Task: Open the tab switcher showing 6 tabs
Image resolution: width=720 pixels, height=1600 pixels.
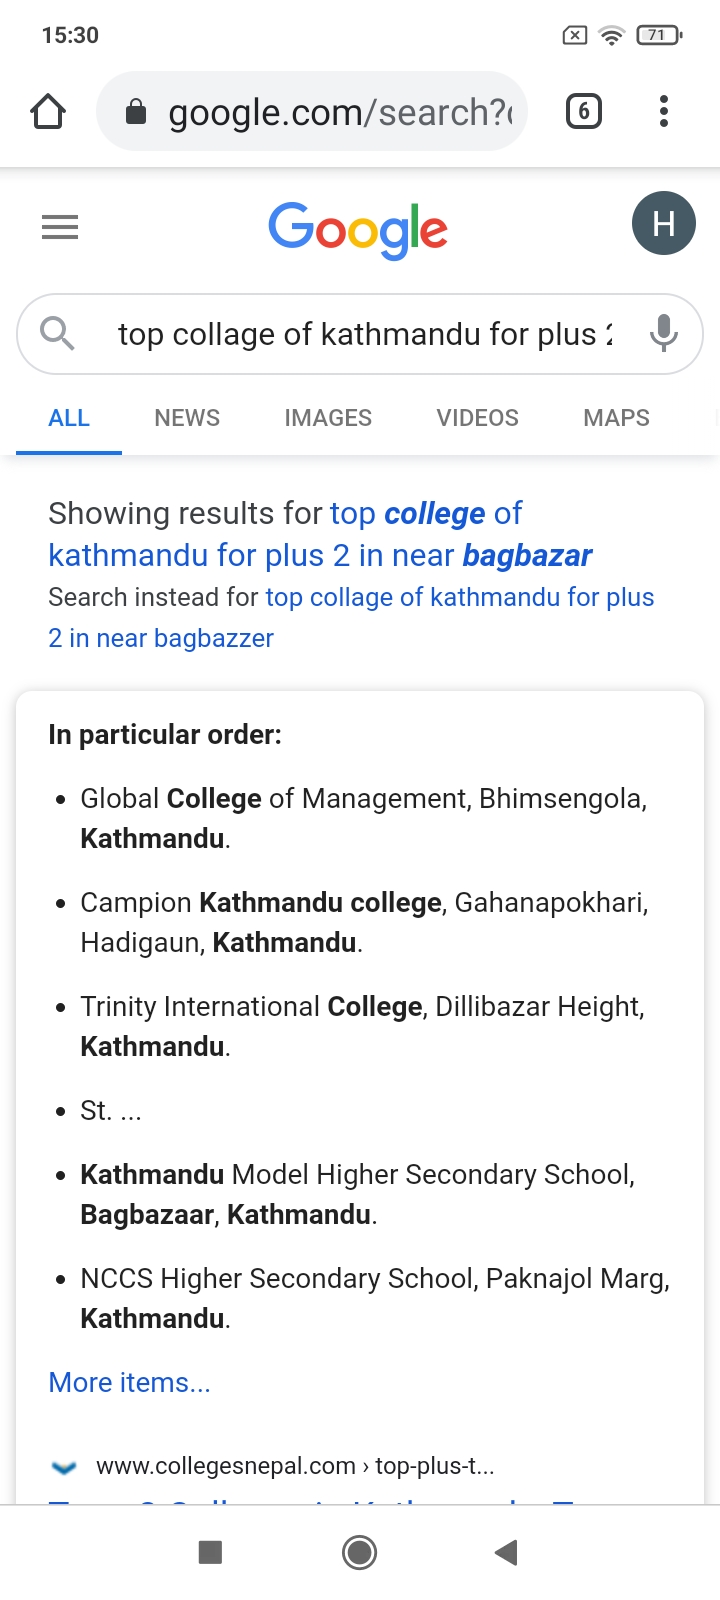Action: point(584,111)
